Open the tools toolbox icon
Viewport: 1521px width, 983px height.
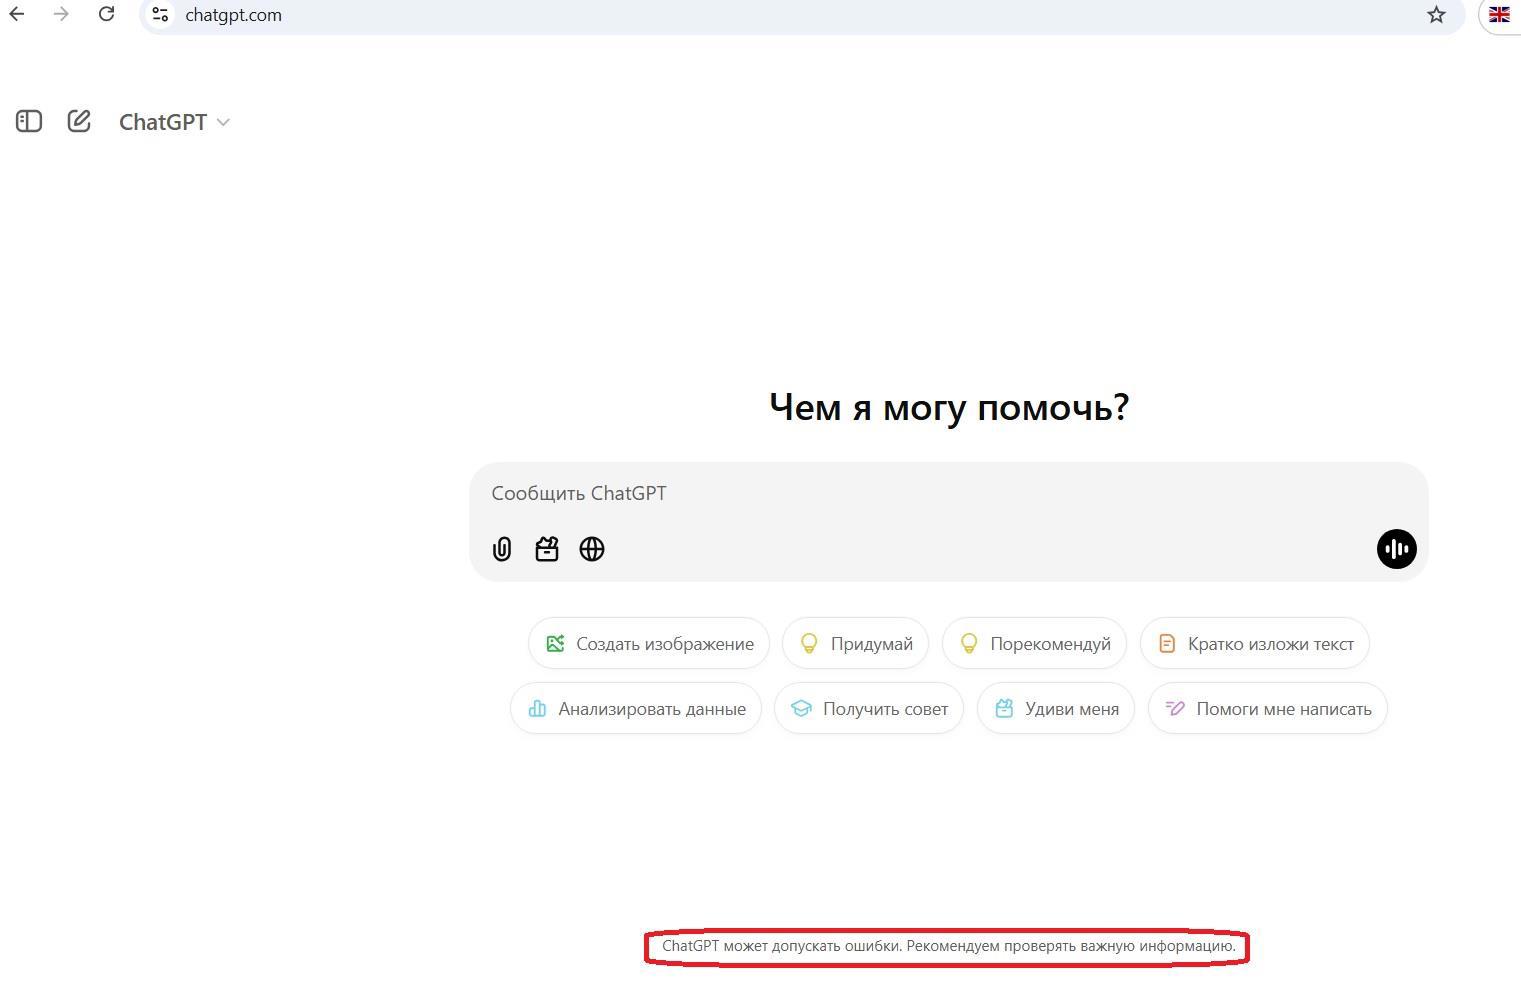point(547,549)
